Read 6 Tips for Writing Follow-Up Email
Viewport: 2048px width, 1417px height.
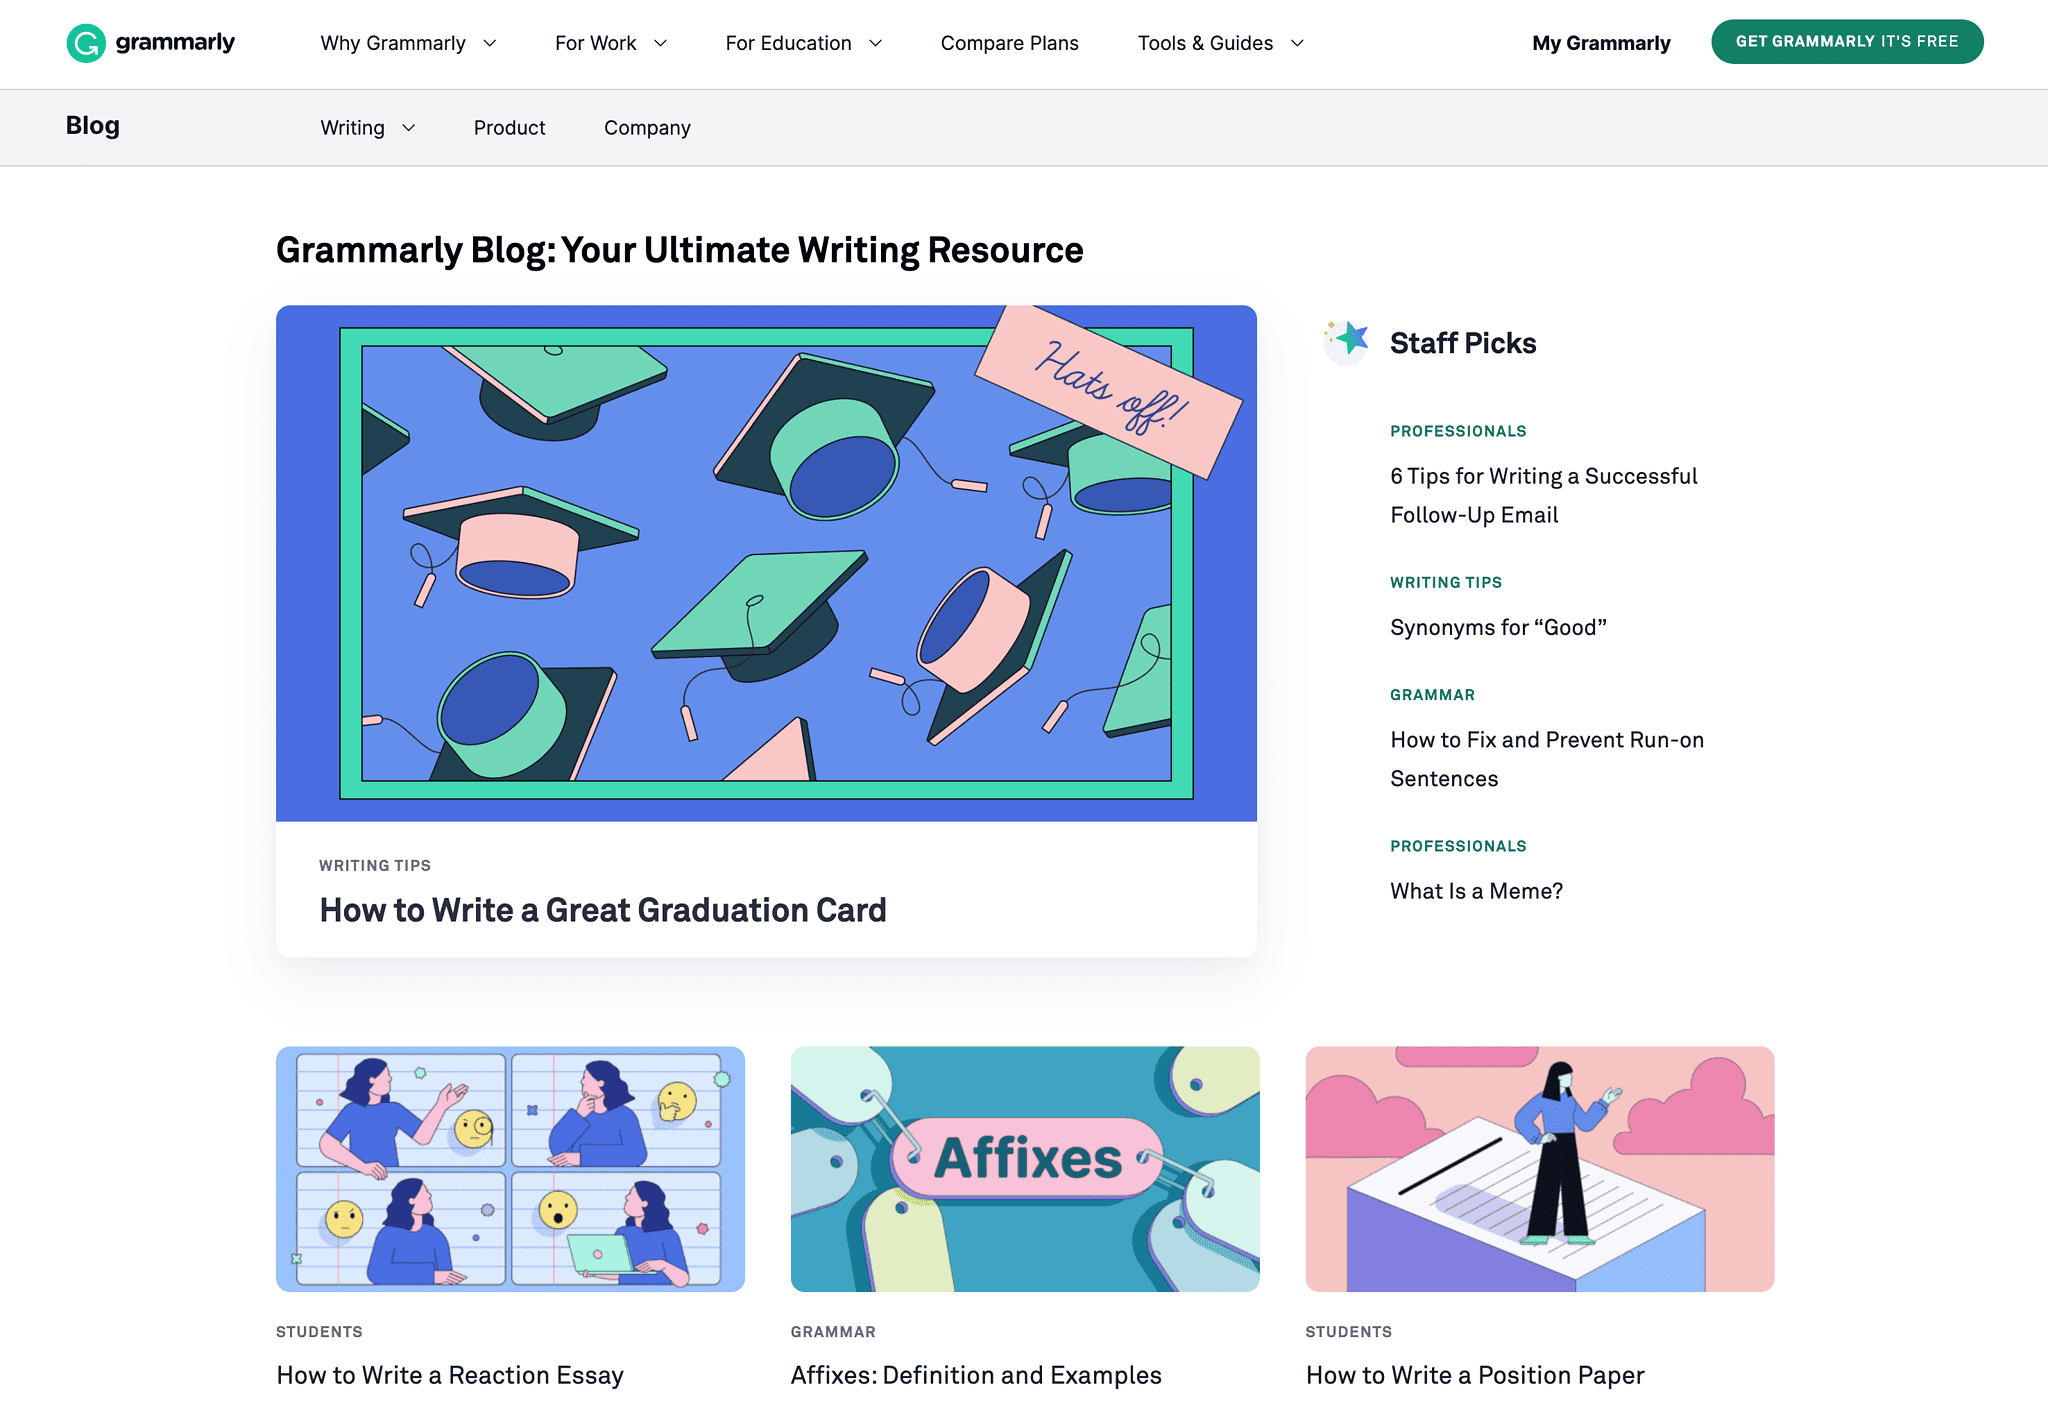1543,496
